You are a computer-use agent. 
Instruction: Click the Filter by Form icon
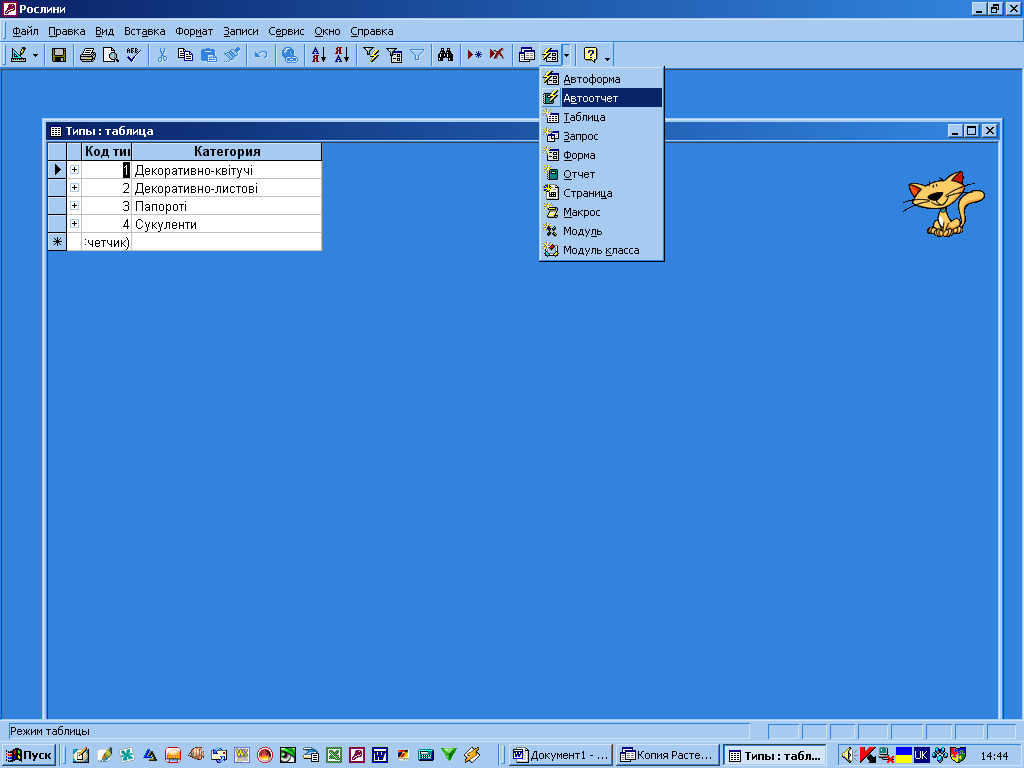tap(394, 55)
